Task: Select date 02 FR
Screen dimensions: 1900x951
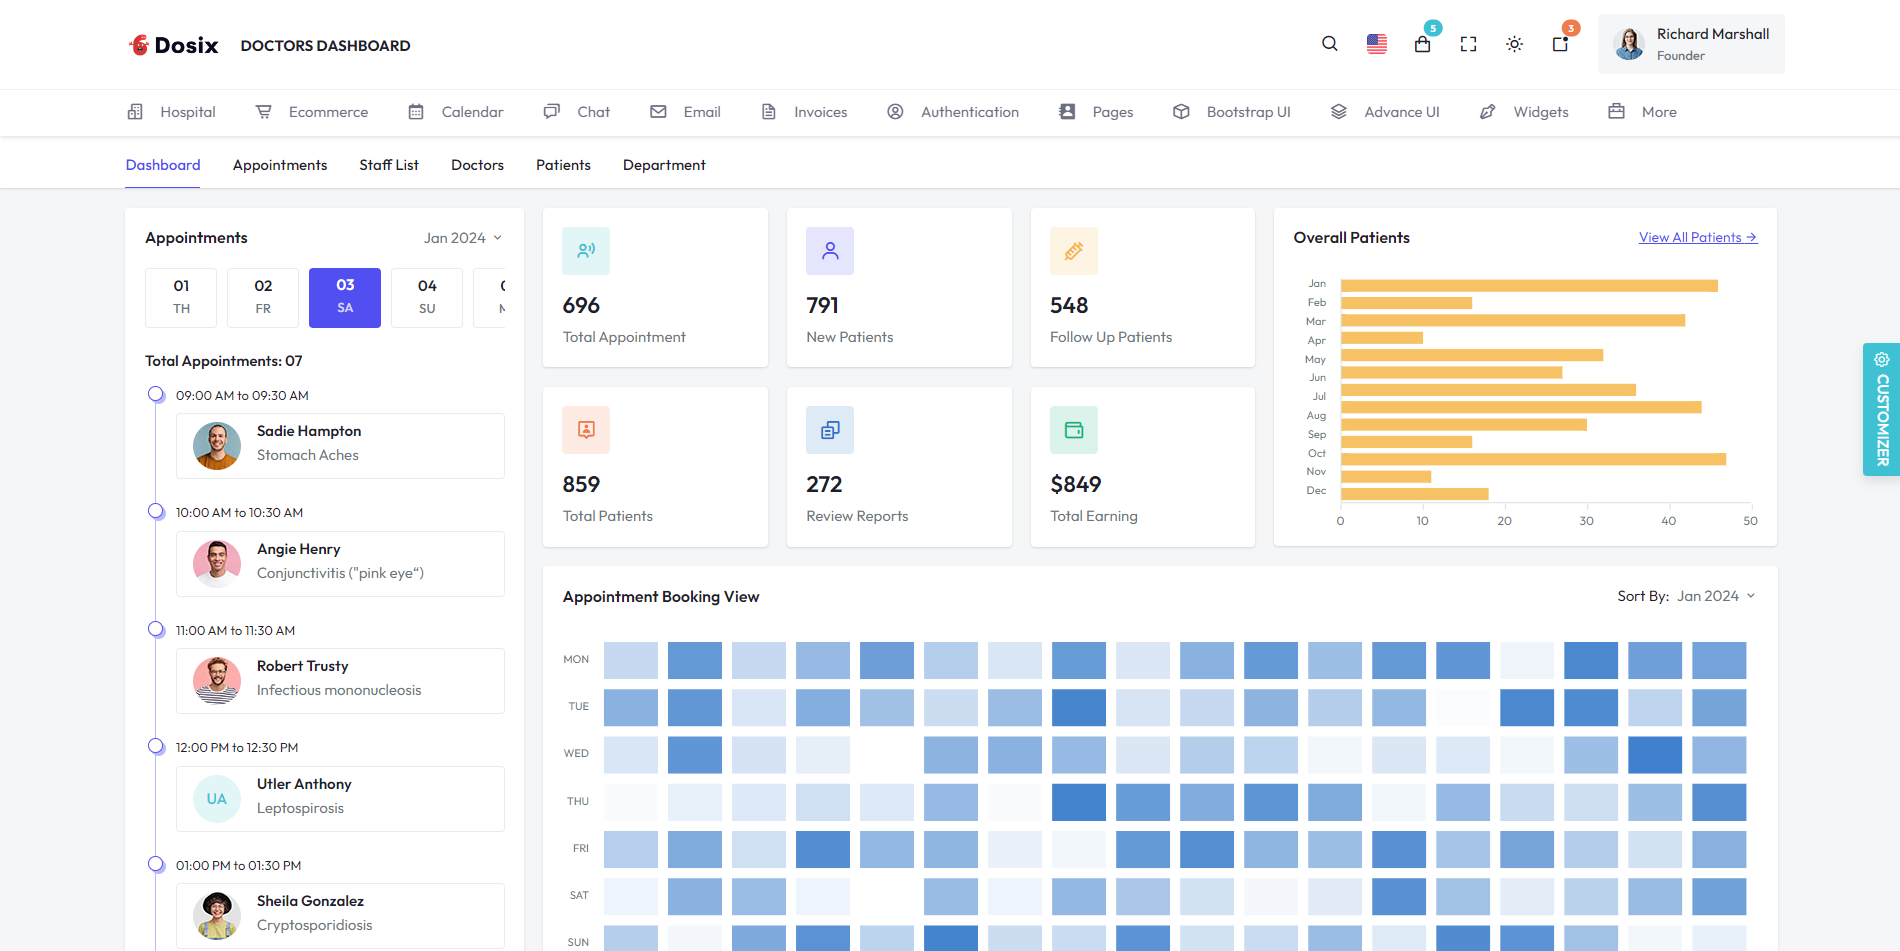Action: pos(263,297)
